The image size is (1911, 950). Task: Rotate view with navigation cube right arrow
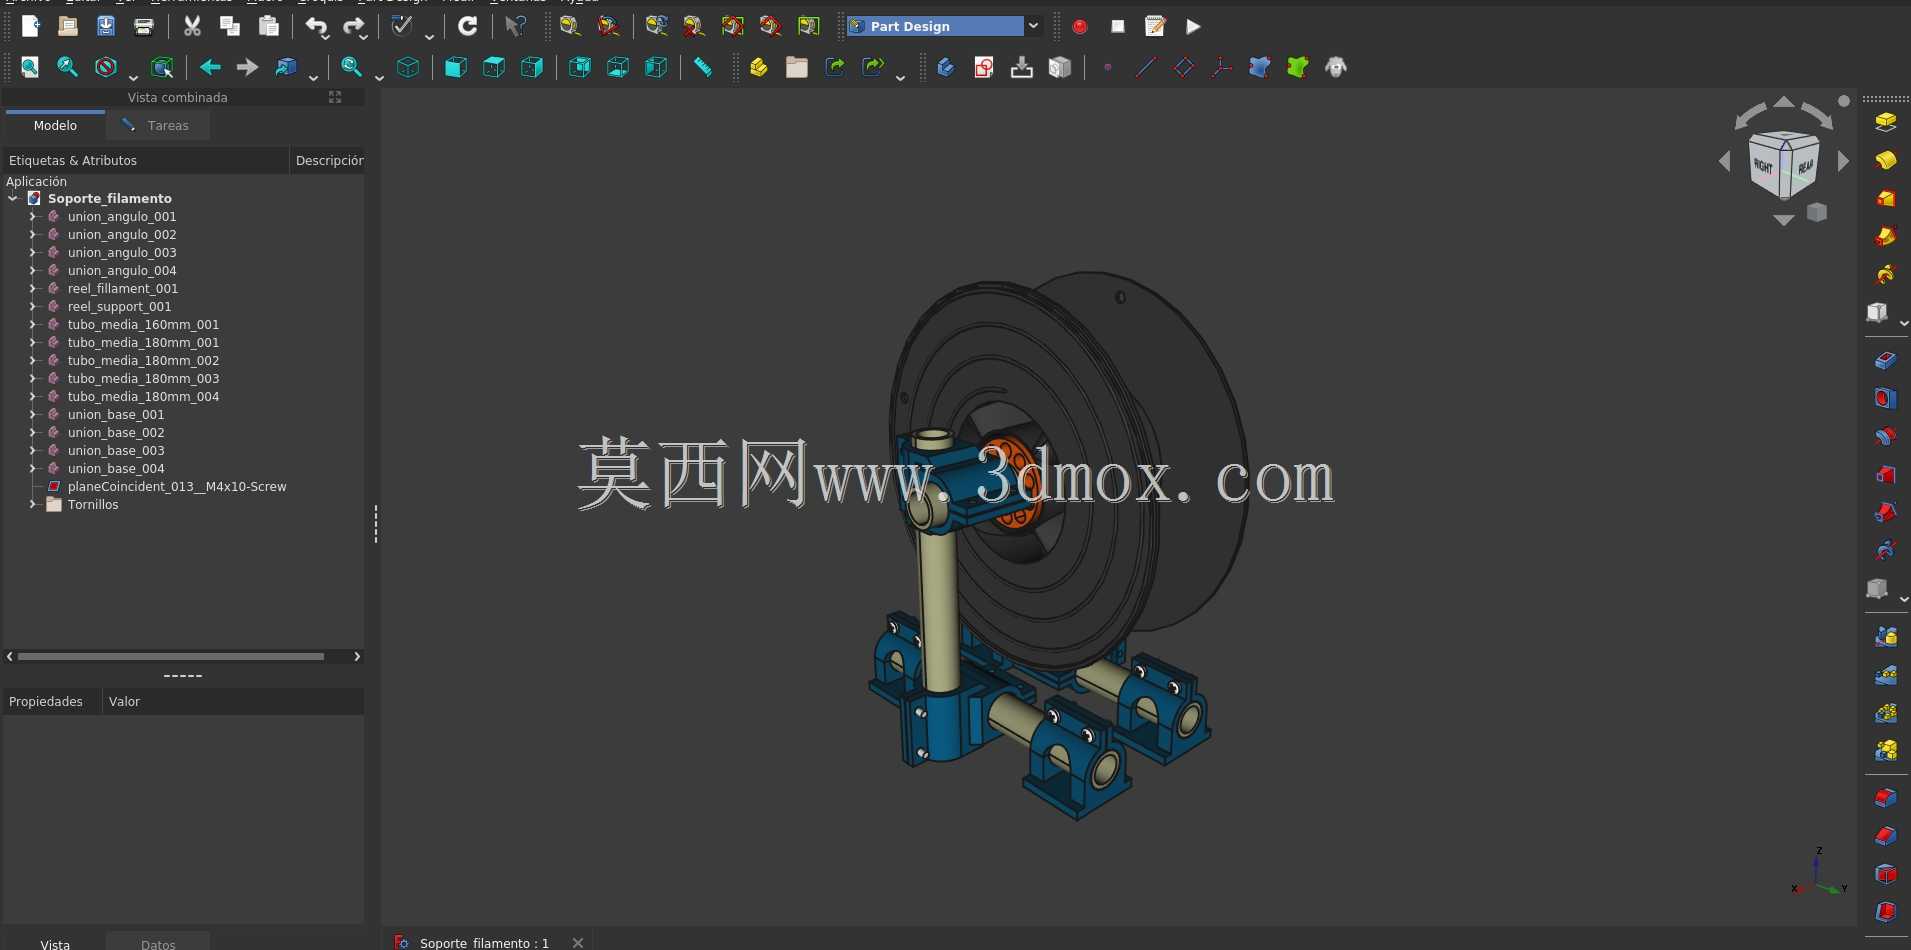coord(1843,161)
